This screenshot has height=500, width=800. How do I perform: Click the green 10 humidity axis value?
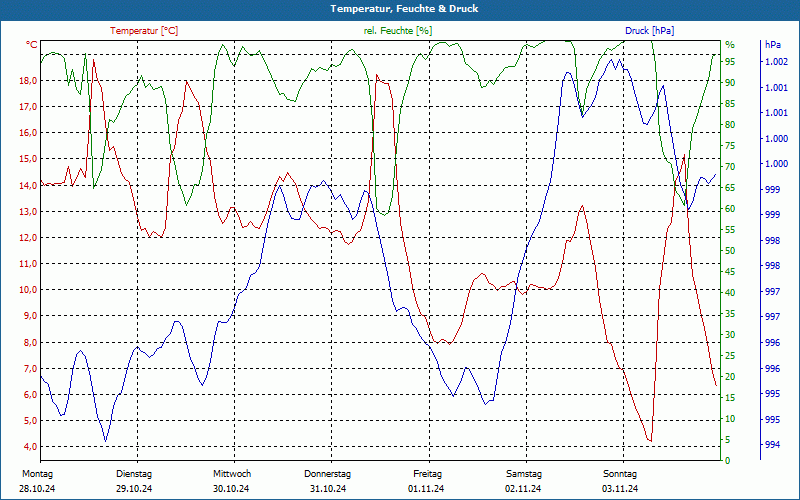[730, 419]
